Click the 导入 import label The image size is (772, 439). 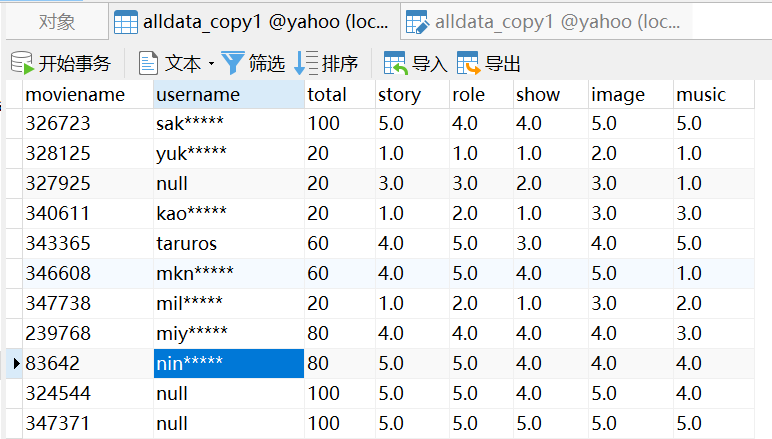(x=429, y=63)
